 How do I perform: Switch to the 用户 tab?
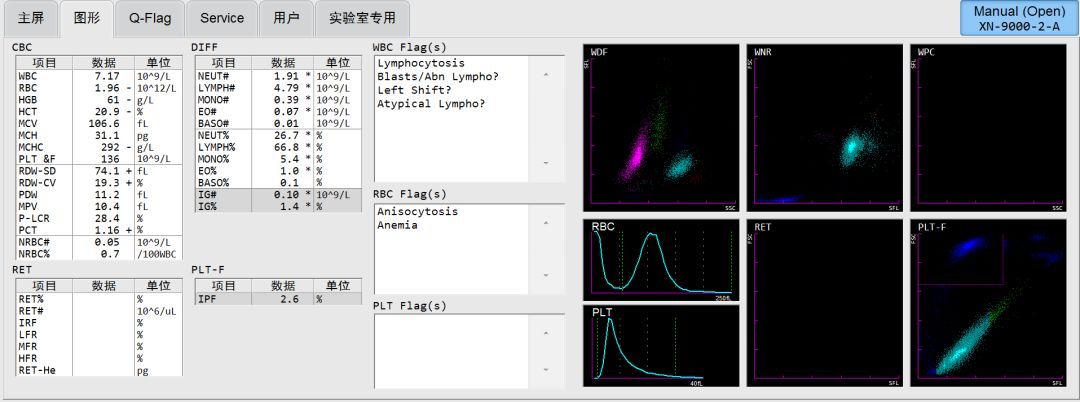click(x=287, y=19)
